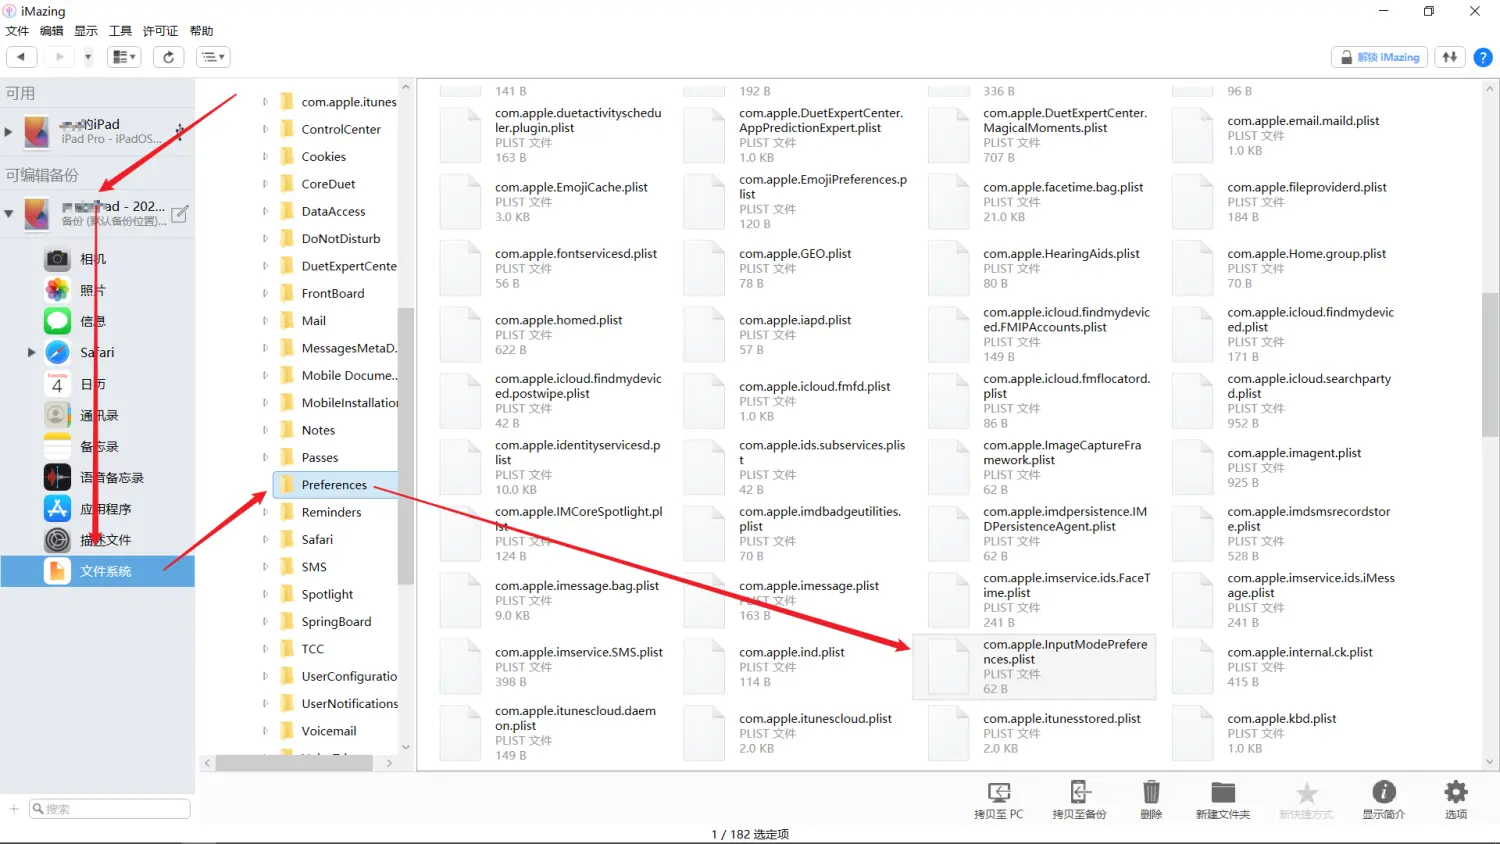Image resolution: width=1500 pixels, height=844 pixels.
Task: Open the view mode dropdown
Action: point(124,57)
